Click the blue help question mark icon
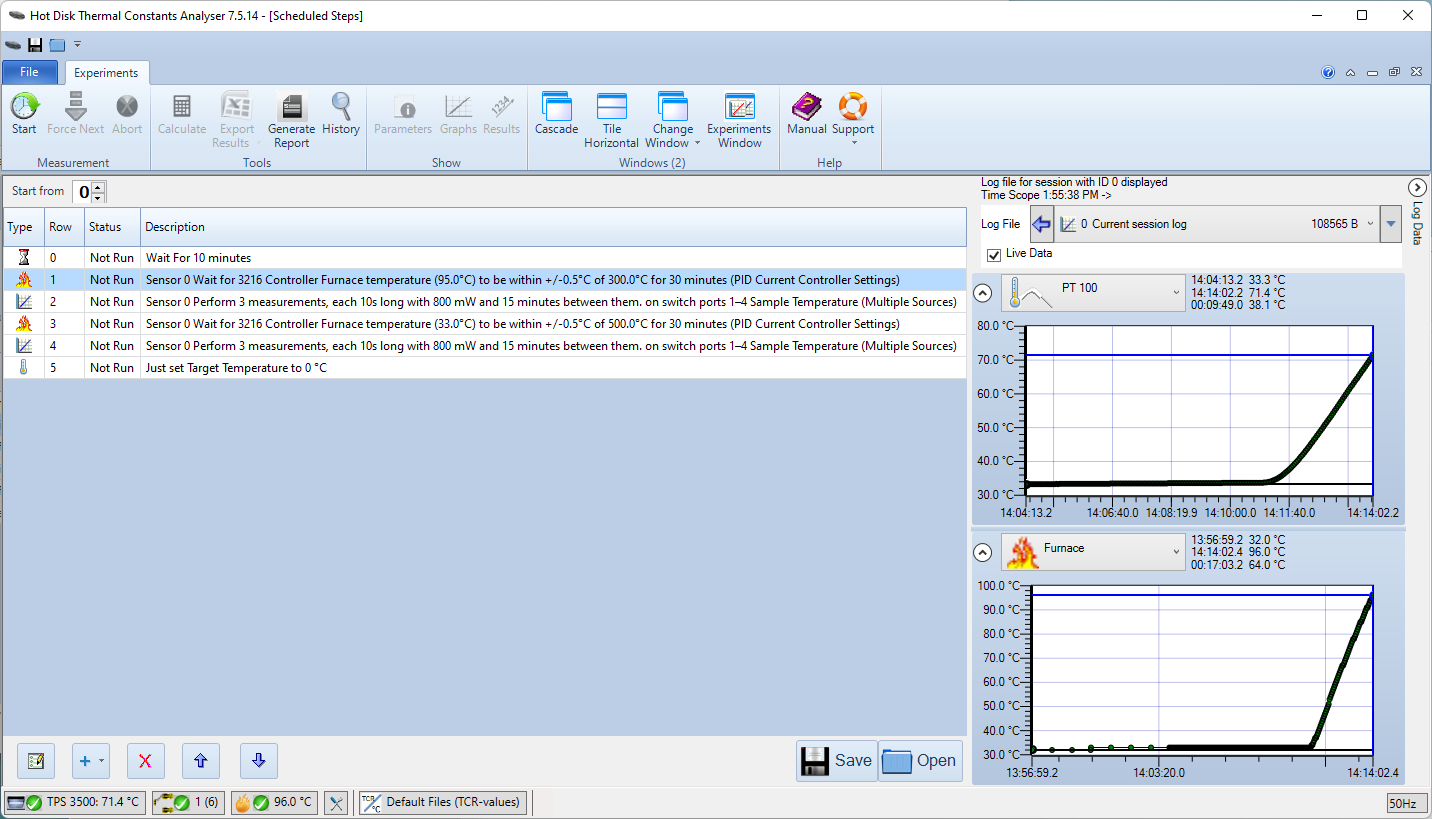The height and width of the screenshot is (819, 1432). (x=1328, y=72)
